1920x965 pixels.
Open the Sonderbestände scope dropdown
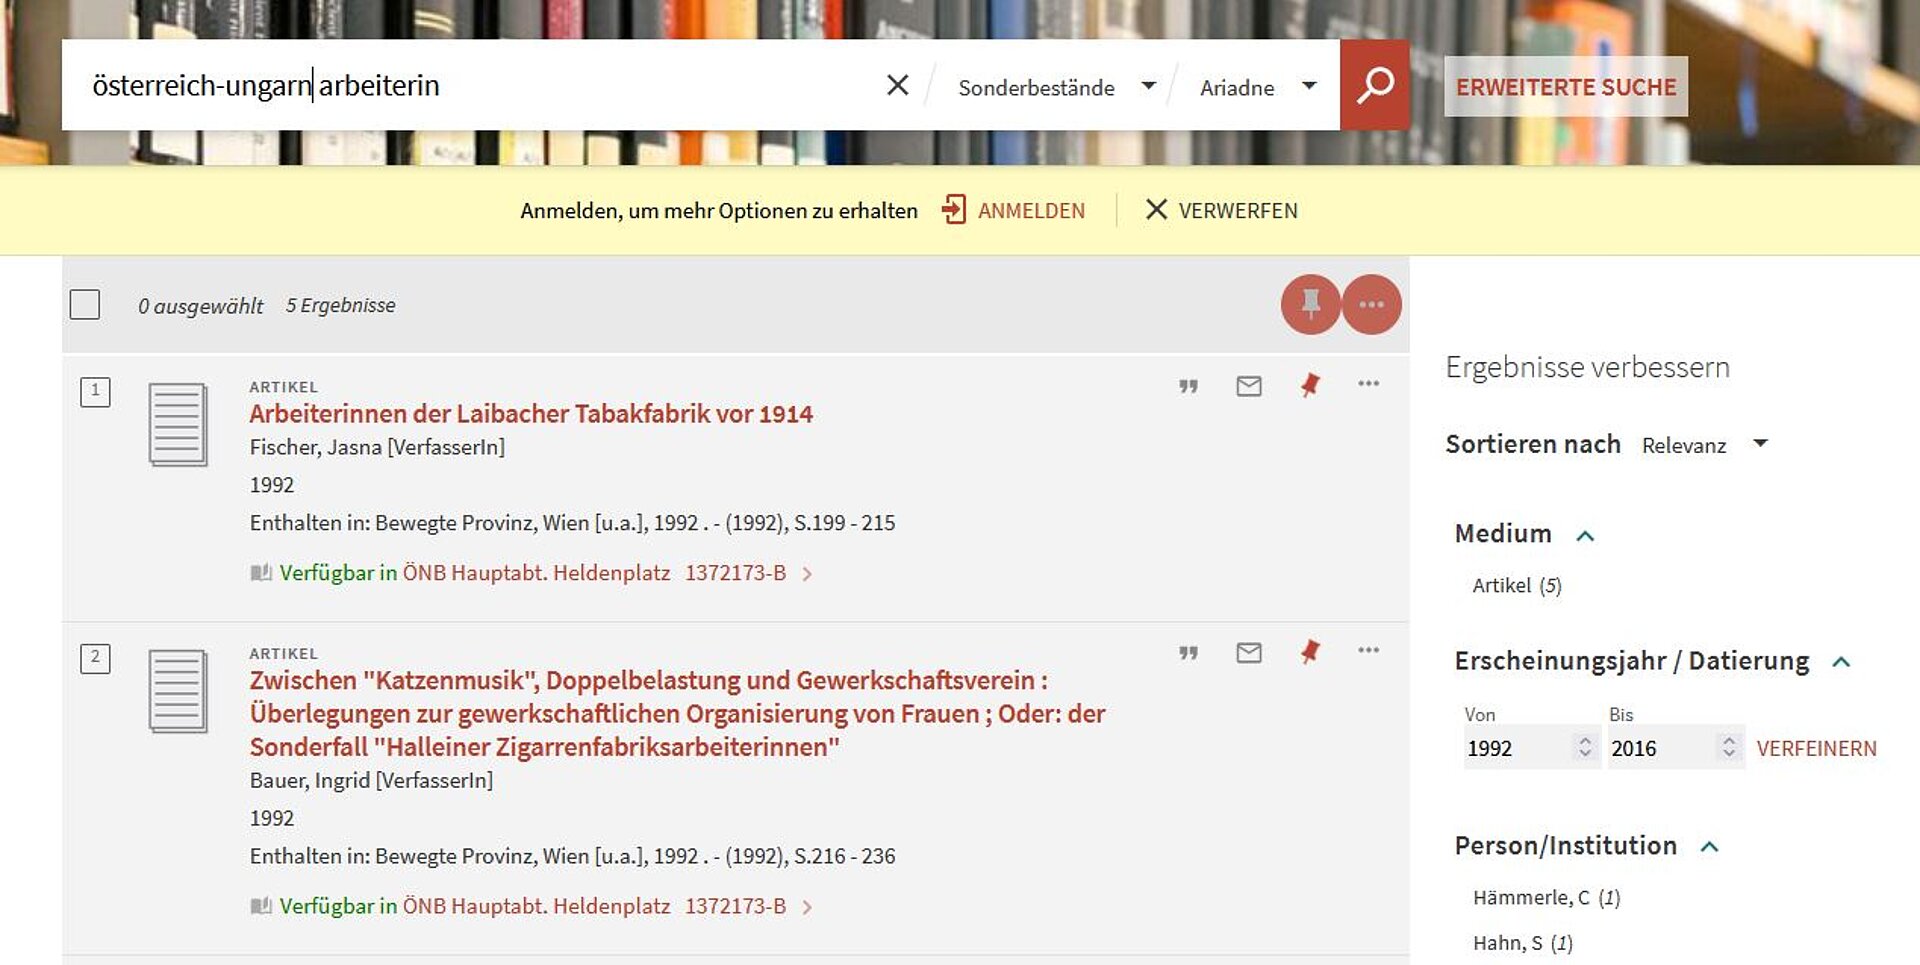click(x=1056, y=87)
